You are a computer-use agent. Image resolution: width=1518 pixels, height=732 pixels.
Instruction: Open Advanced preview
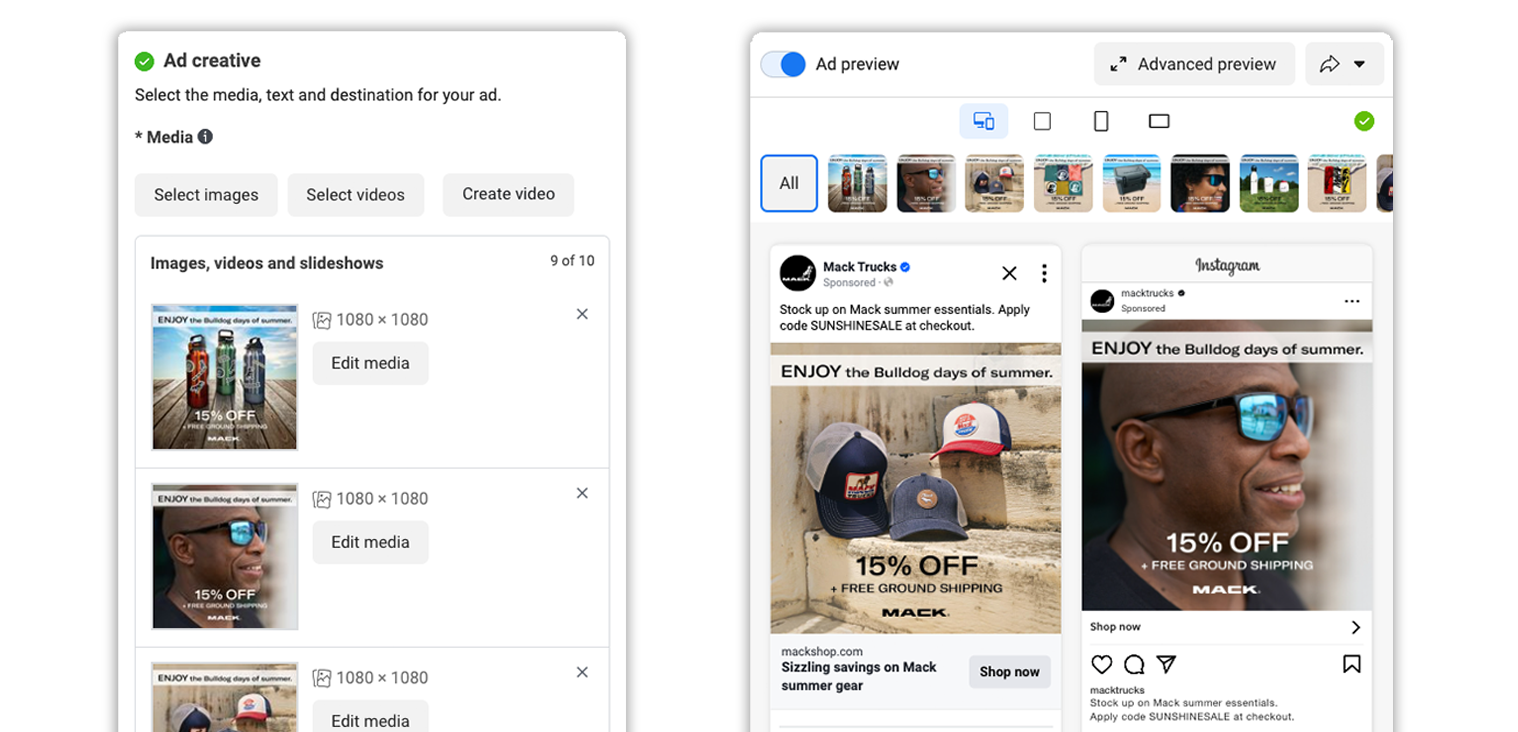(x=1194, y=64)
